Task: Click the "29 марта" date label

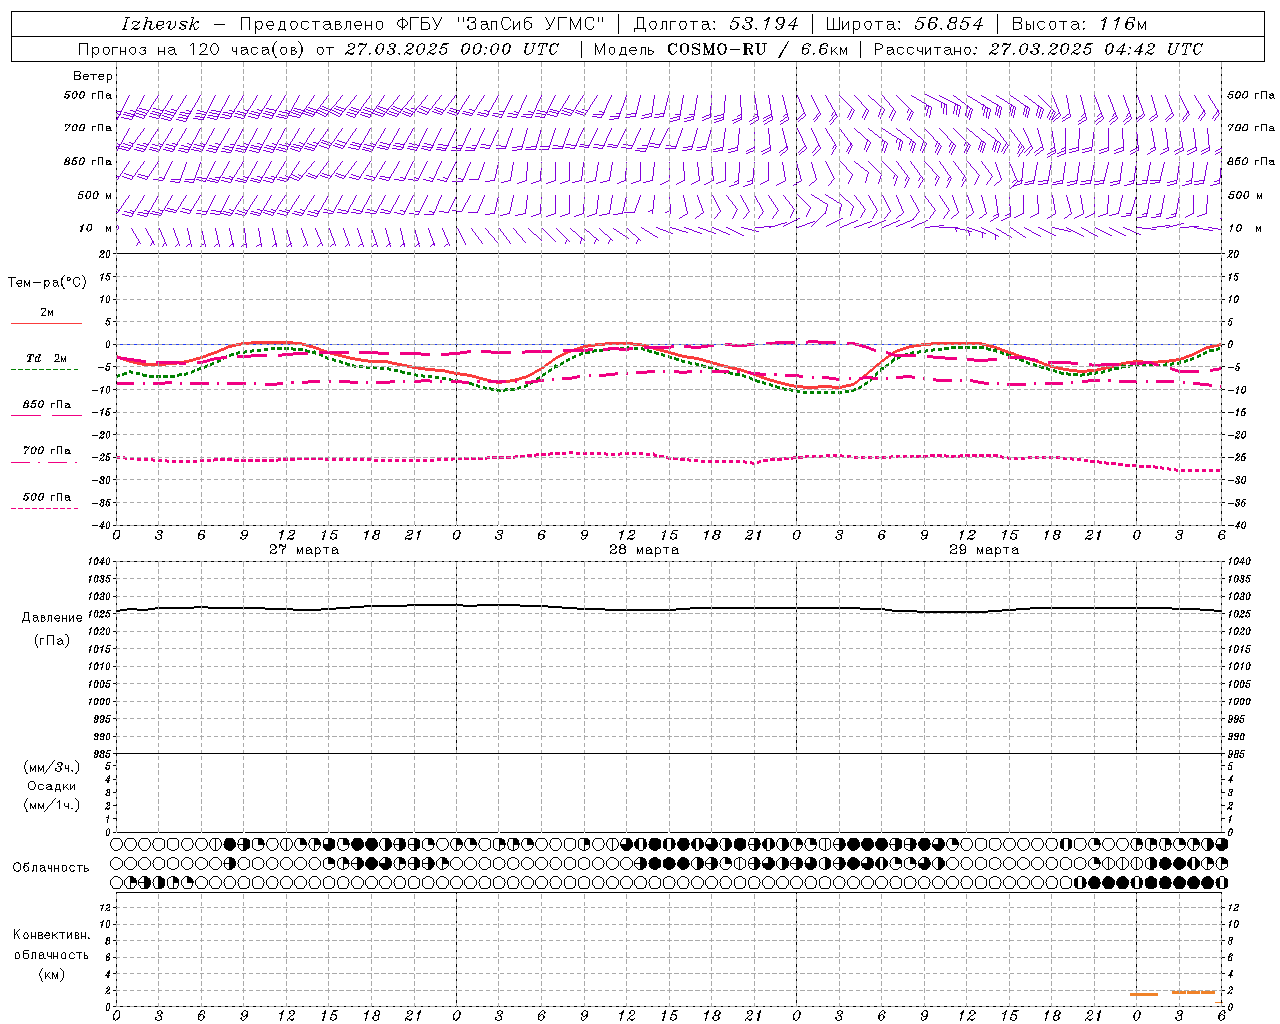Action: pyautogui.click(x=984, y=550)
